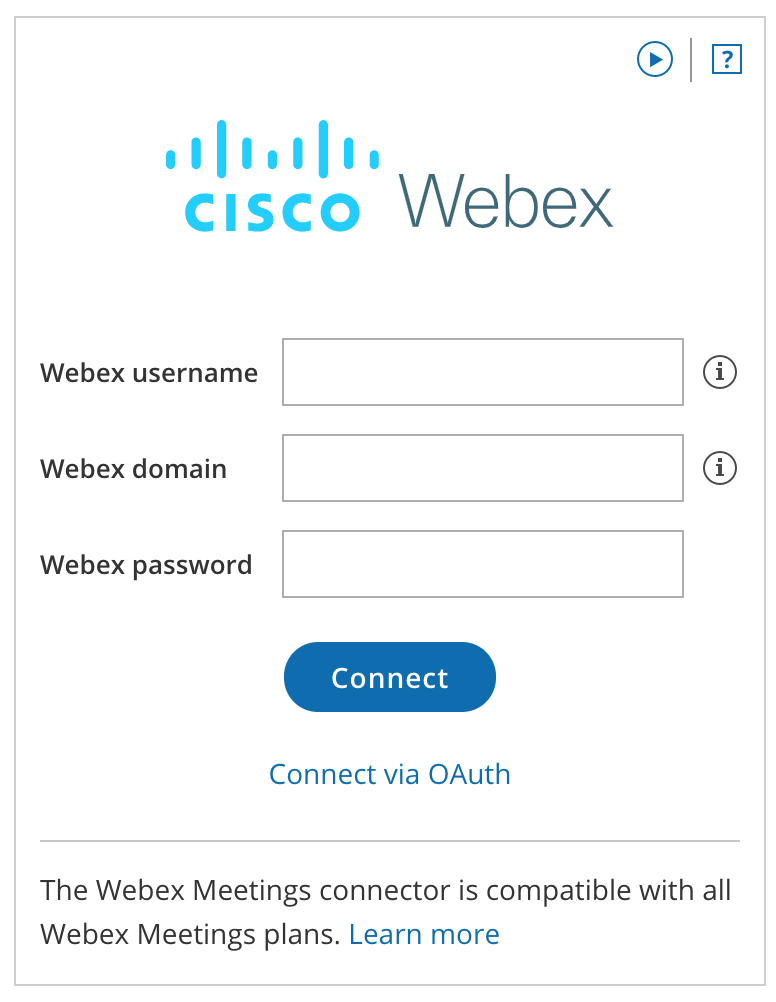776x1002 pixels.
Task: Click the Webex username label
Action: click(149, 373)
